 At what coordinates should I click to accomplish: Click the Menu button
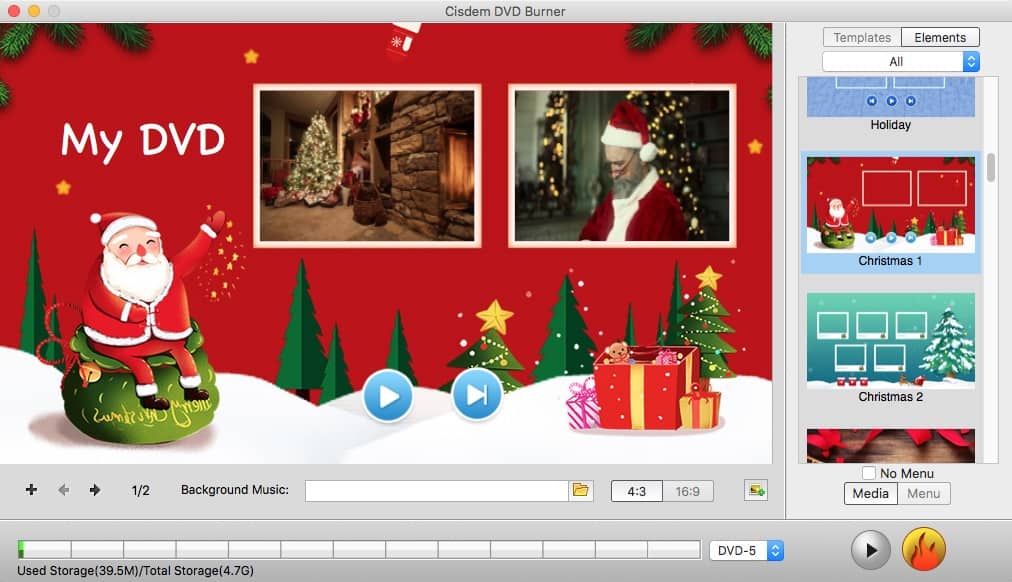[923, 493]
